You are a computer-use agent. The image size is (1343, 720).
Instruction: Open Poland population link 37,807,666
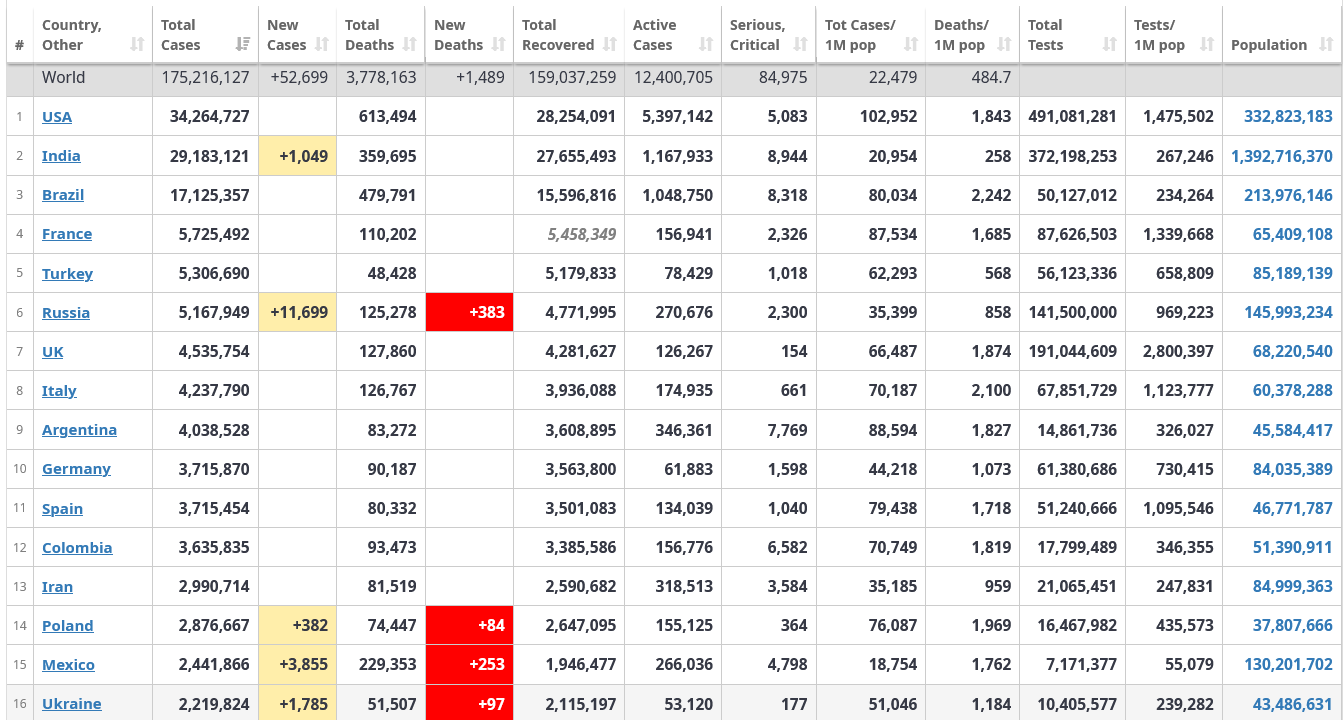pos(1293,626)
